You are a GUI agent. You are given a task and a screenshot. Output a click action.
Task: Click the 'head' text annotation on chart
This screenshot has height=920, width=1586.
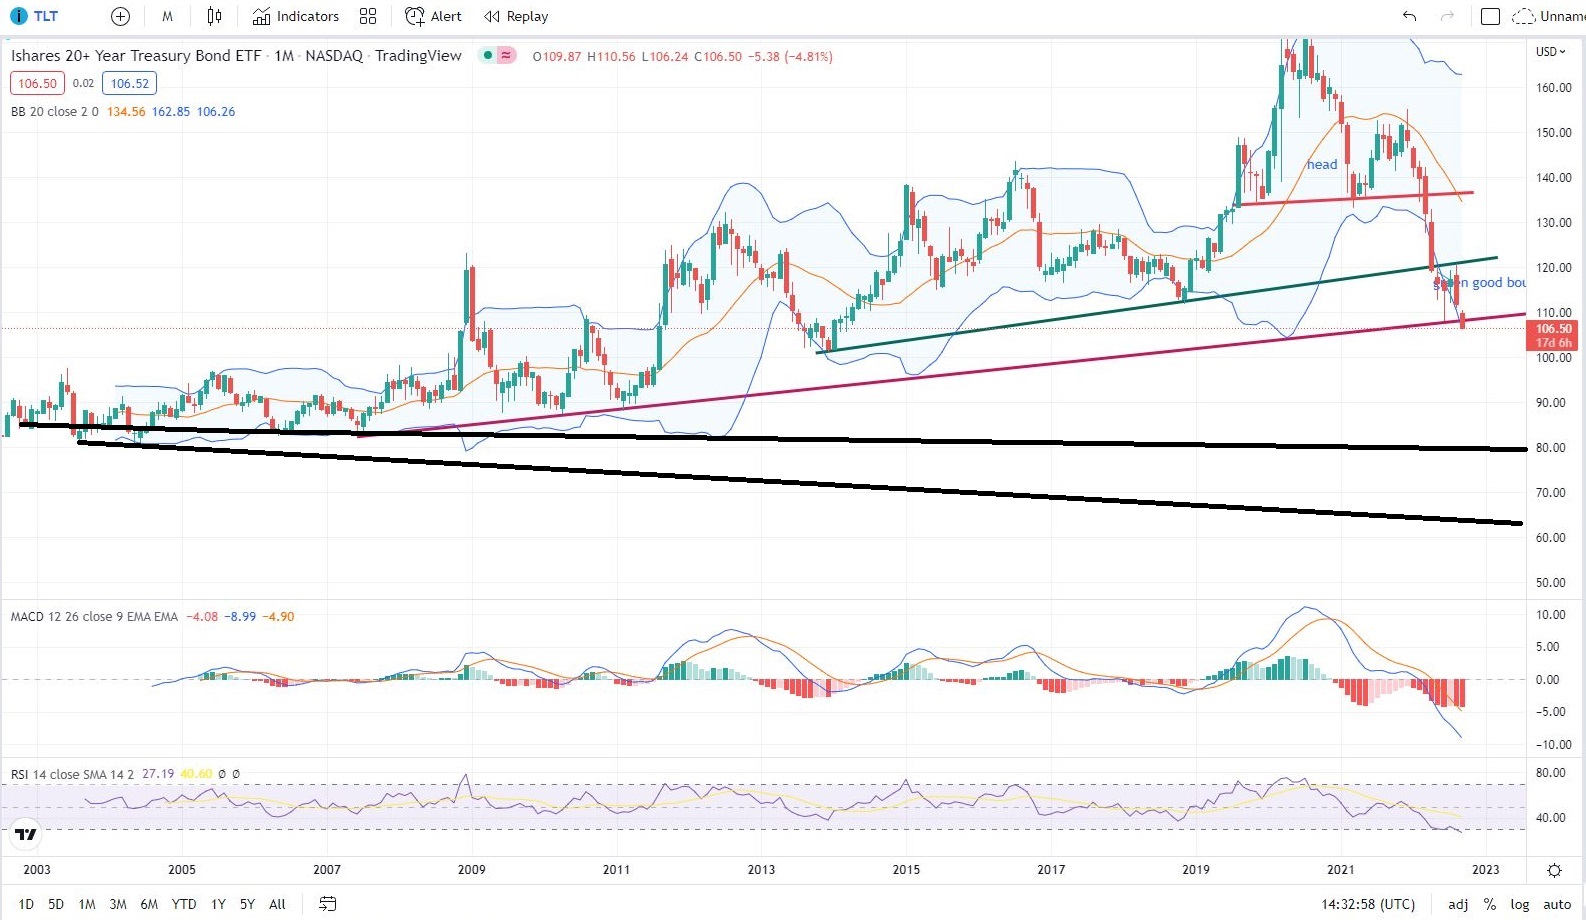(x=1322, y=165)
